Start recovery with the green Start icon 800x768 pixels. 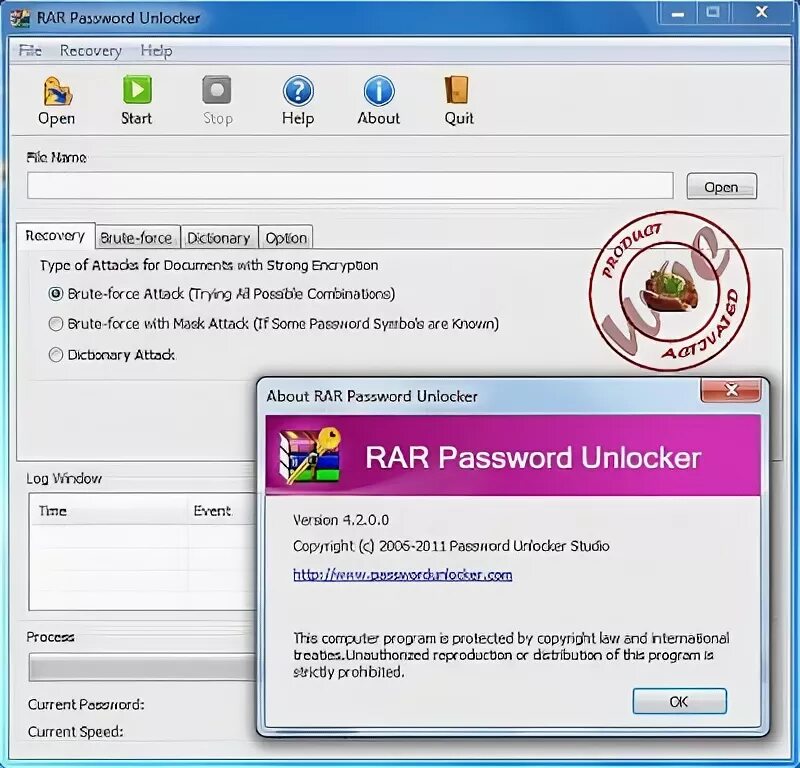click(x=137, y=90)
